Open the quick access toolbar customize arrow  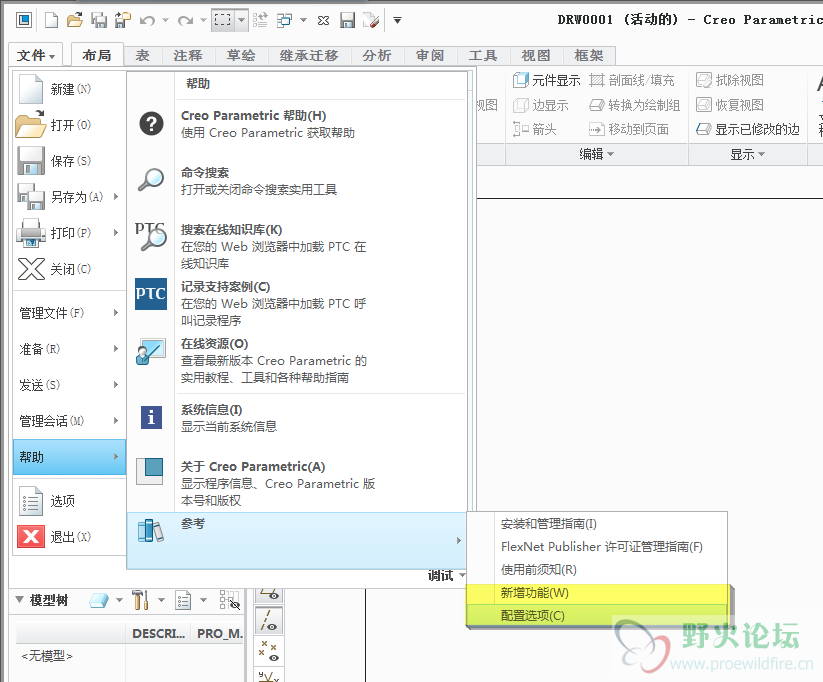[x=397, y=20]
